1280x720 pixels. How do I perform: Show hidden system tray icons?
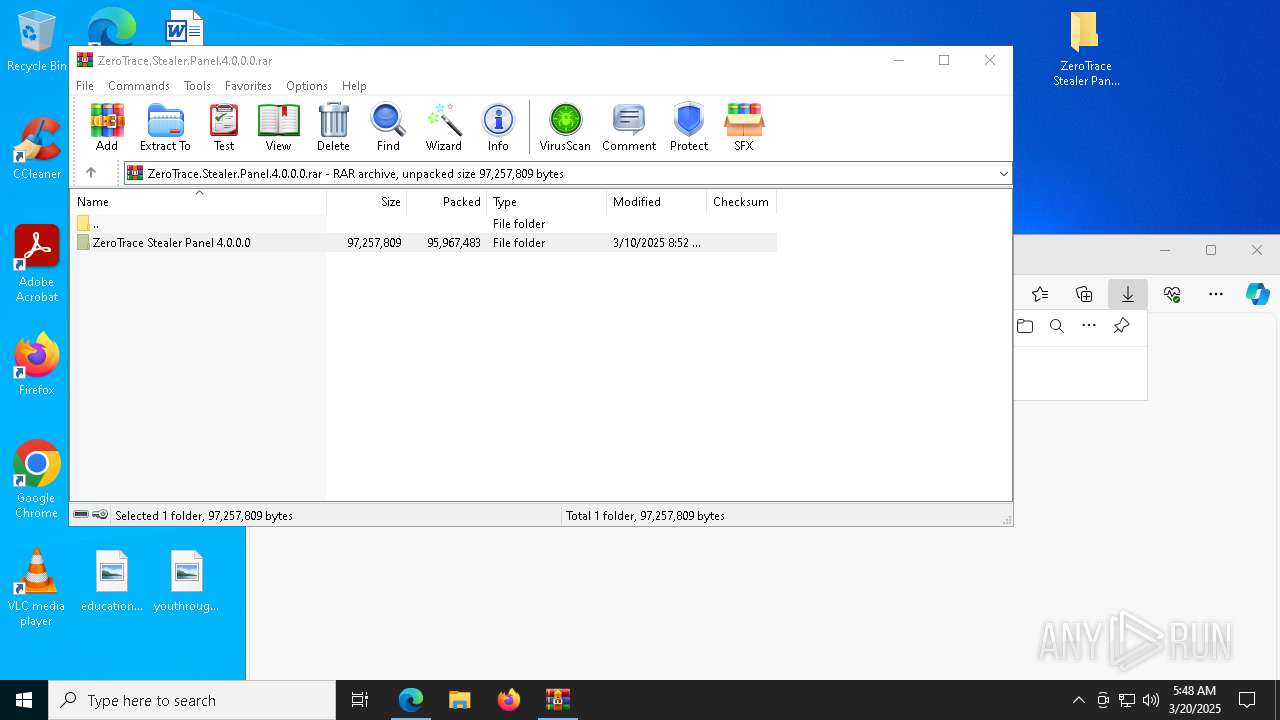pyautogui.click(x=1078, y=700)
